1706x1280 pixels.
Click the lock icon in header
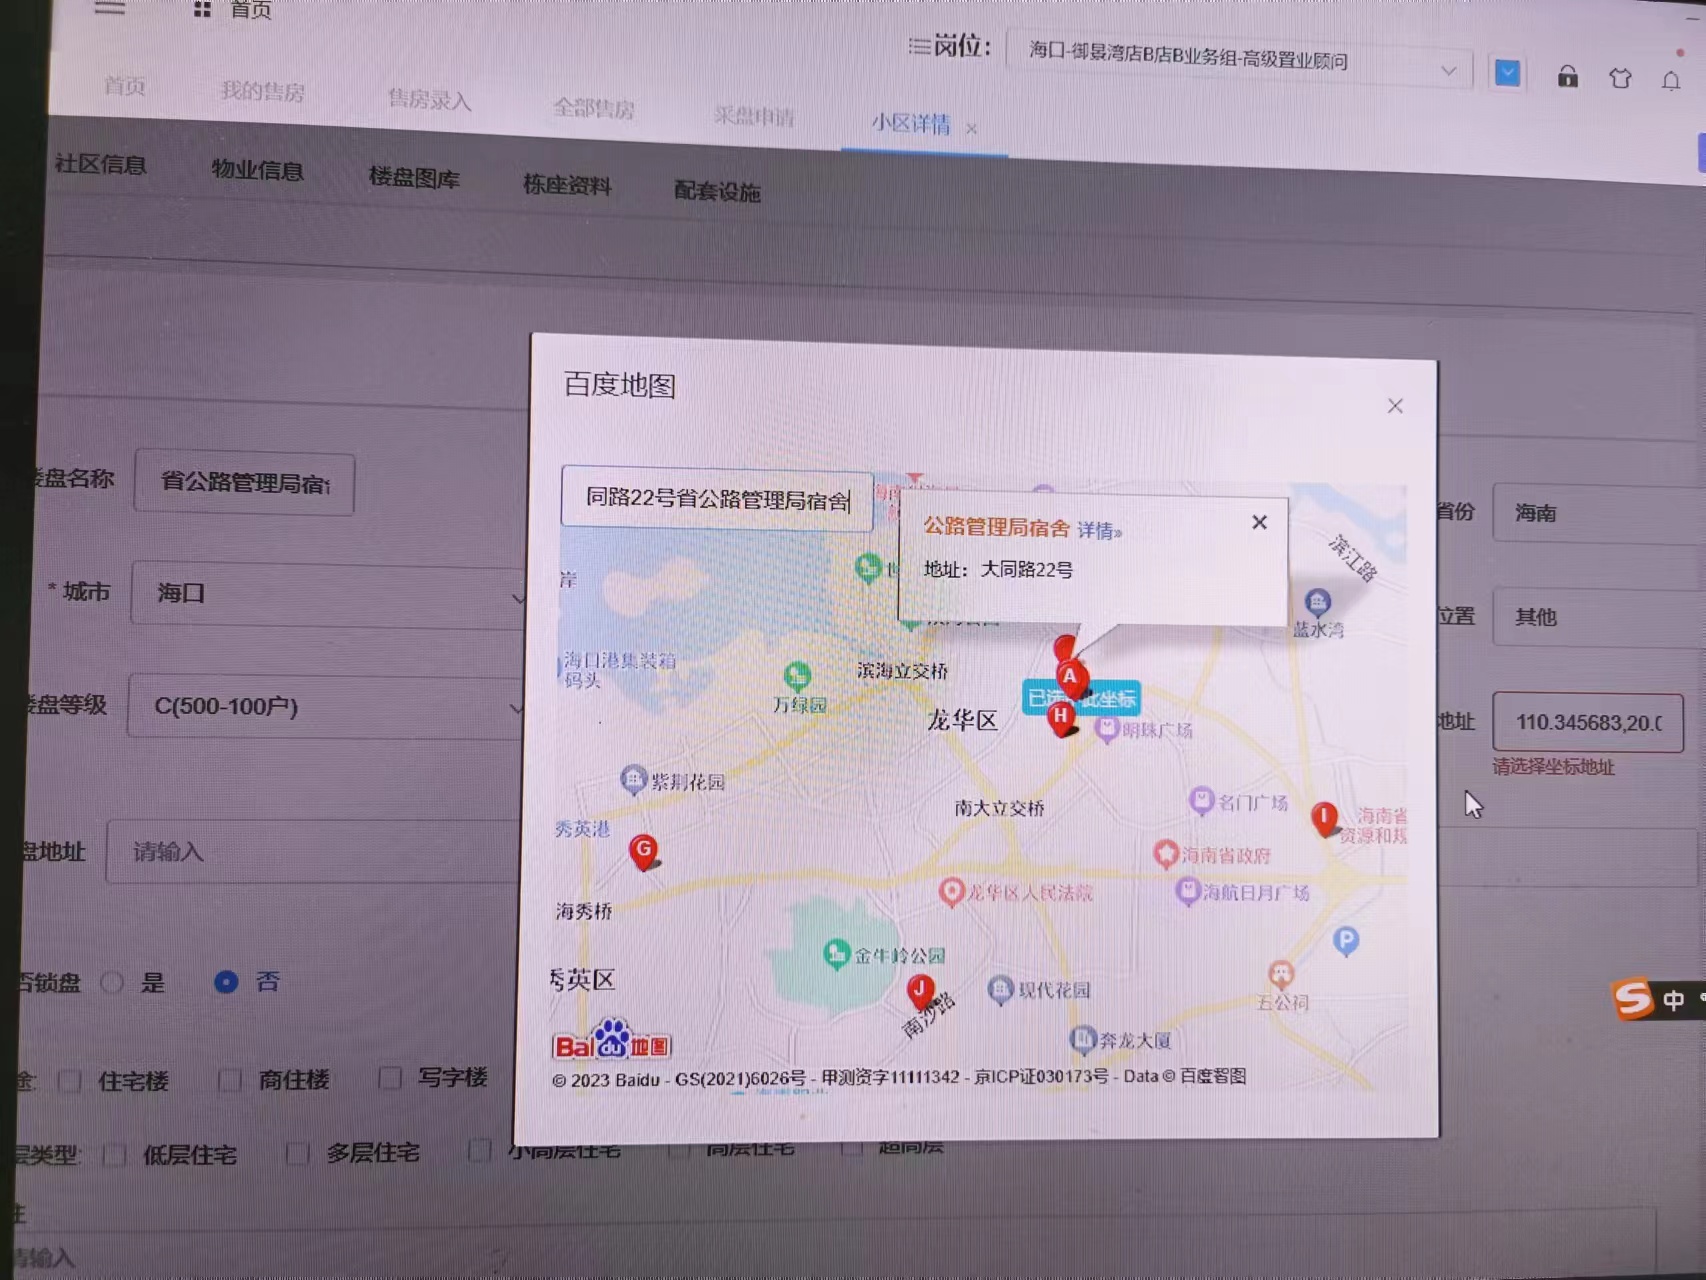click(x=1567, y=77)
